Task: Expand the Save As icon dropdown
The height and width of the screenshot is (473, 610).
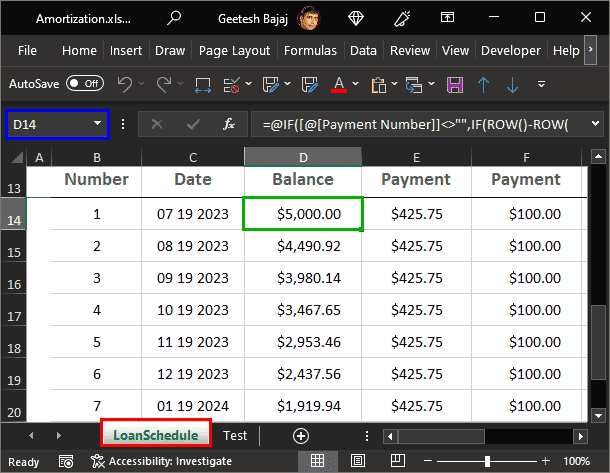Action: [x=287, y=84]
